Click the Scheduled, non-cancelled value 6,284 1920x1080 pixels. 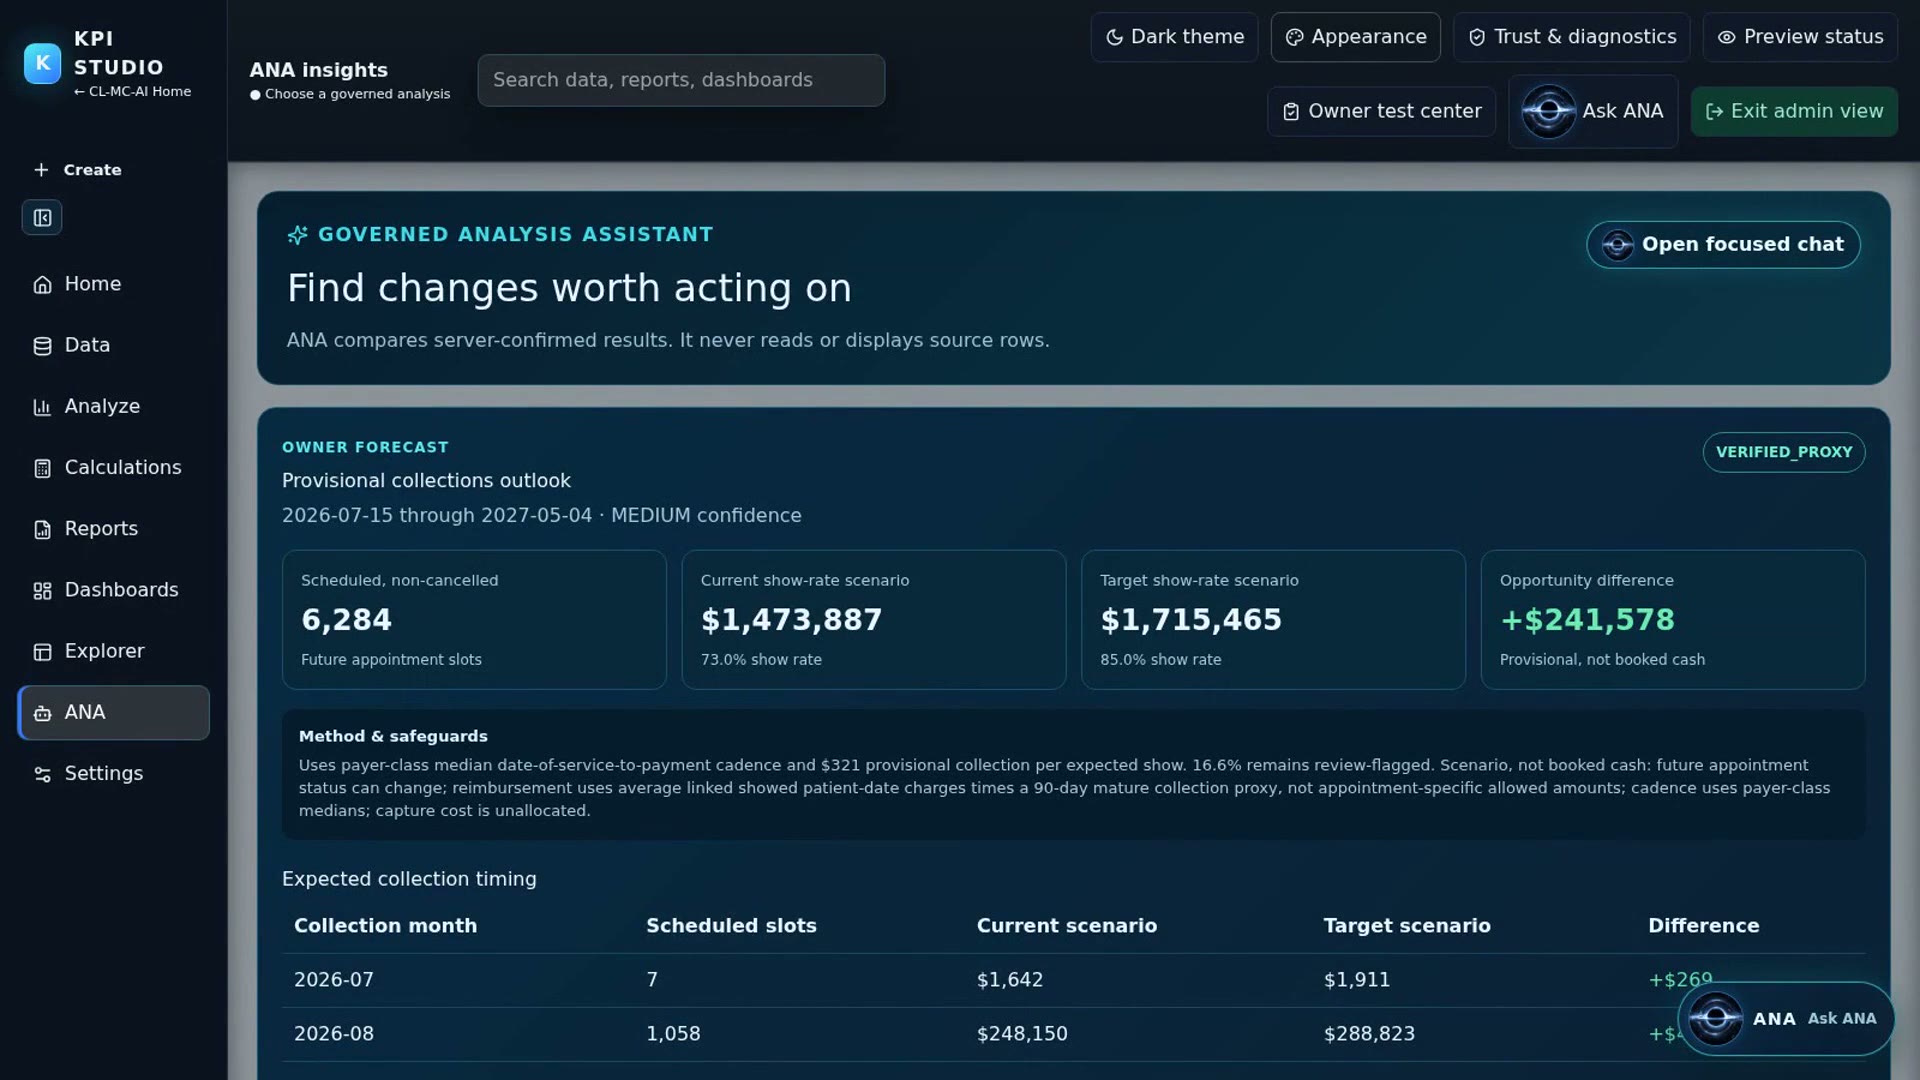click(x=346, y=620)
